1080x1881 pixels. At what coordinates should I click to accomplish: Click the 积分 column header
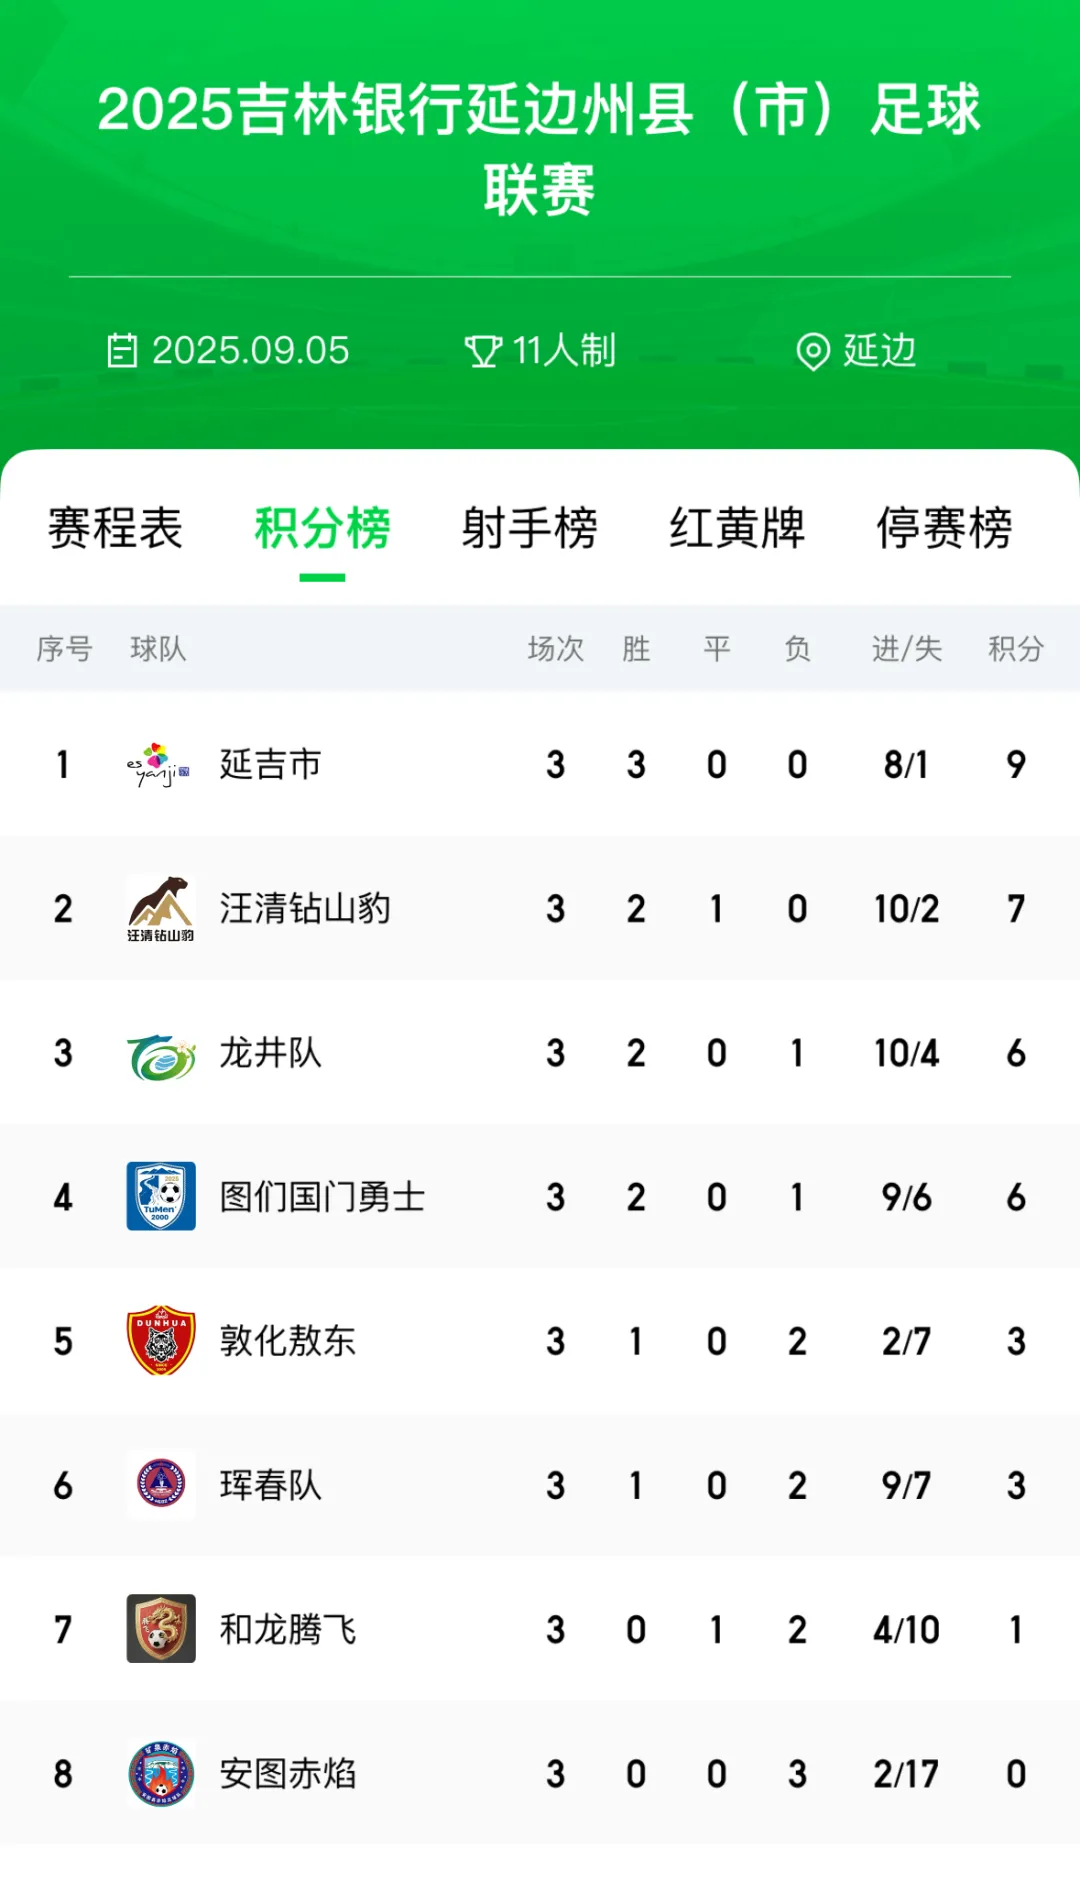[1015, 649]
